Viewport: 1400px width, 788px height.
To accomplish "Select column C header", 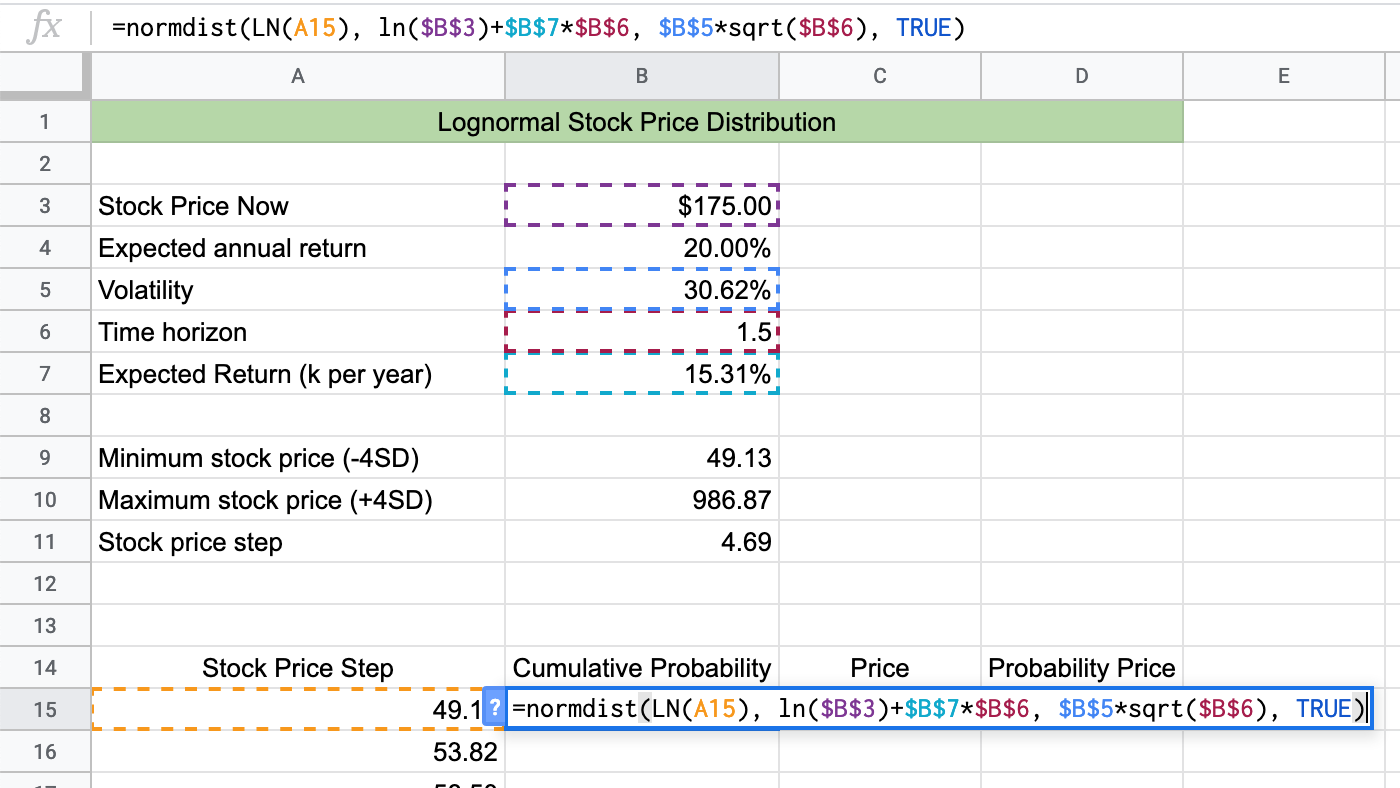I will click(880, 76).
